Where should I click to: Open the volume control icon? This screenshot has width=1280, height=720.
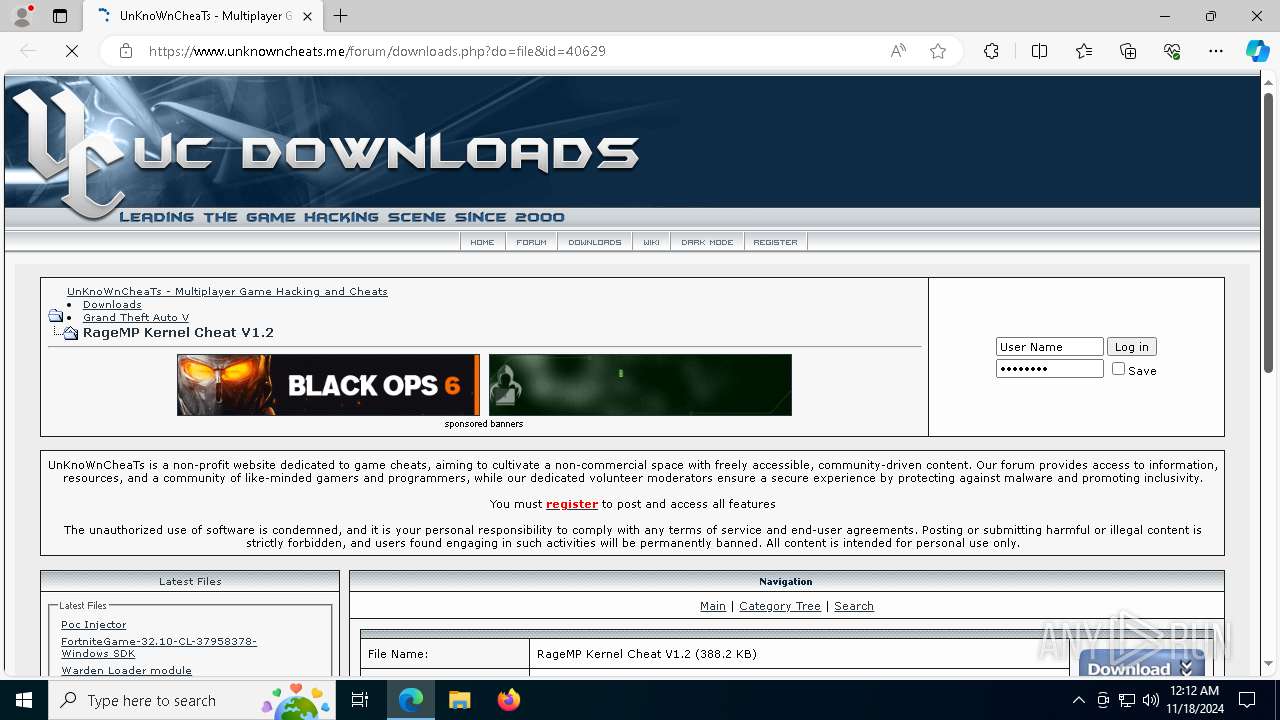1150,700
